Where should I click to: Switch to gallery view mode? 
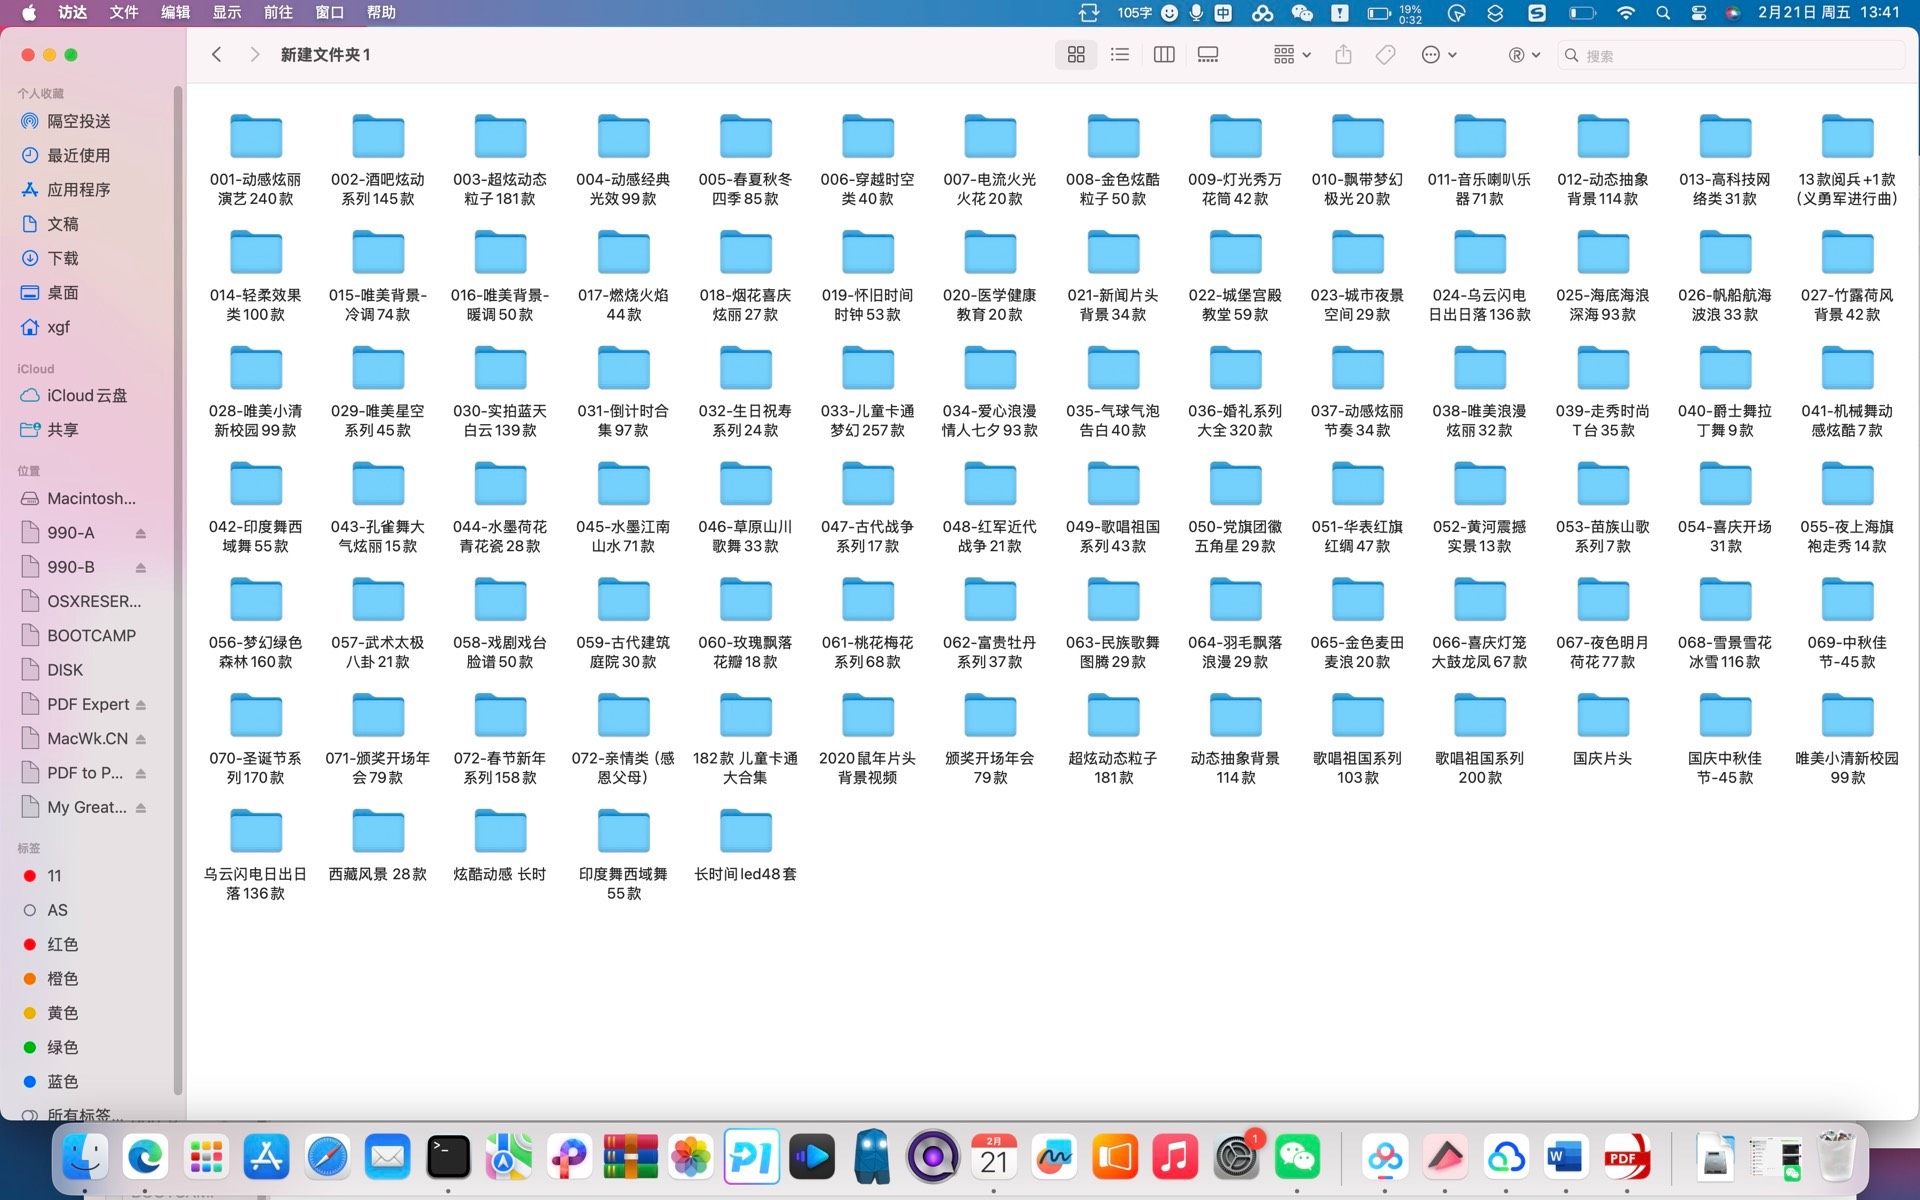pos(1208,55)
